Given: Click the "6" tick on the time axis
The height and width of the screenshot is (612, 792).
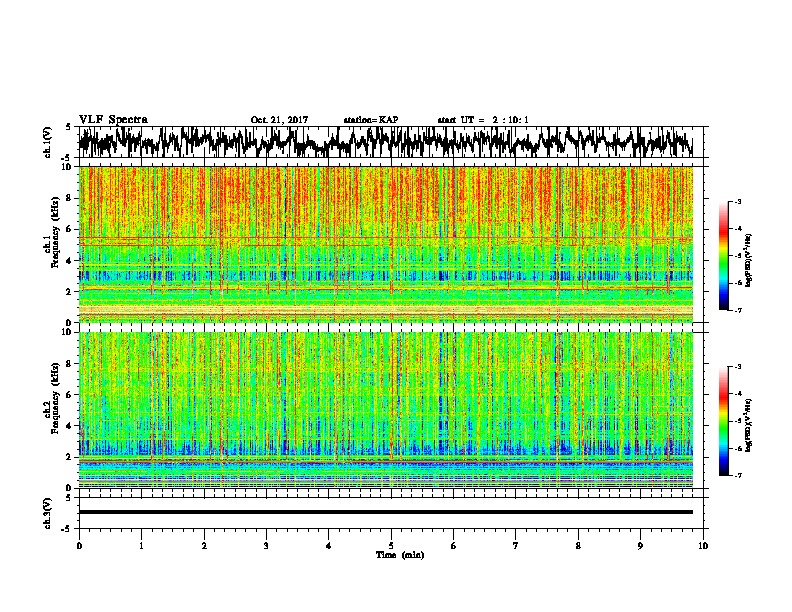Looking at the screenshot, I should tap(454, 545).
